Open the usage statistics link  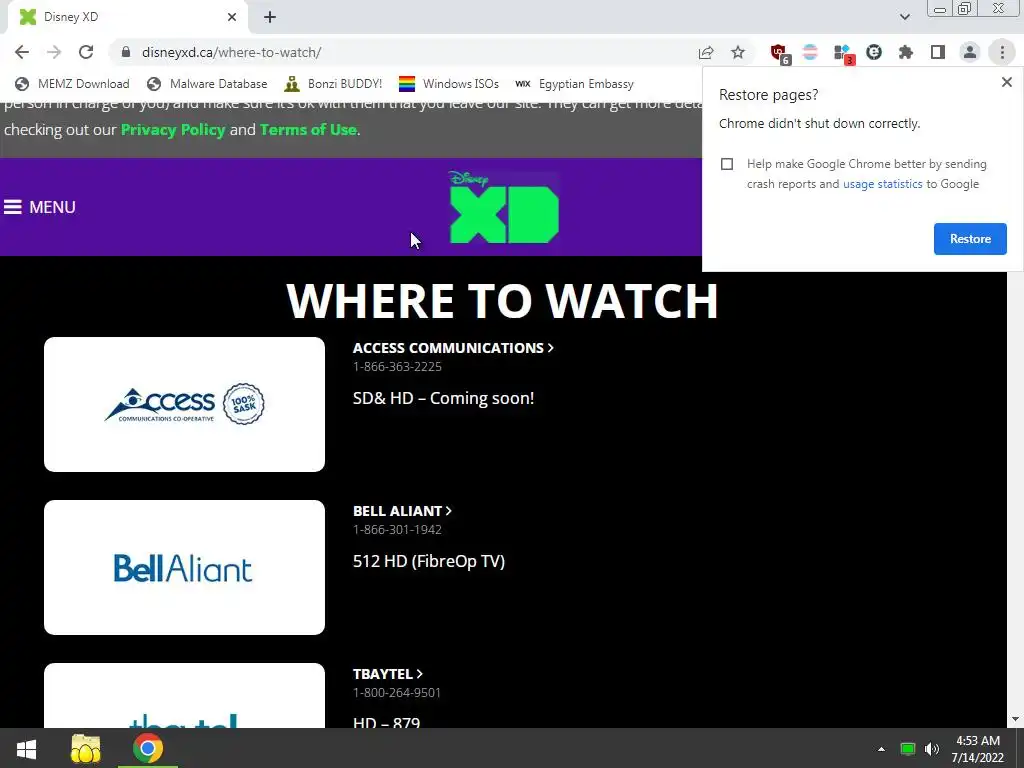coord(882,184)
